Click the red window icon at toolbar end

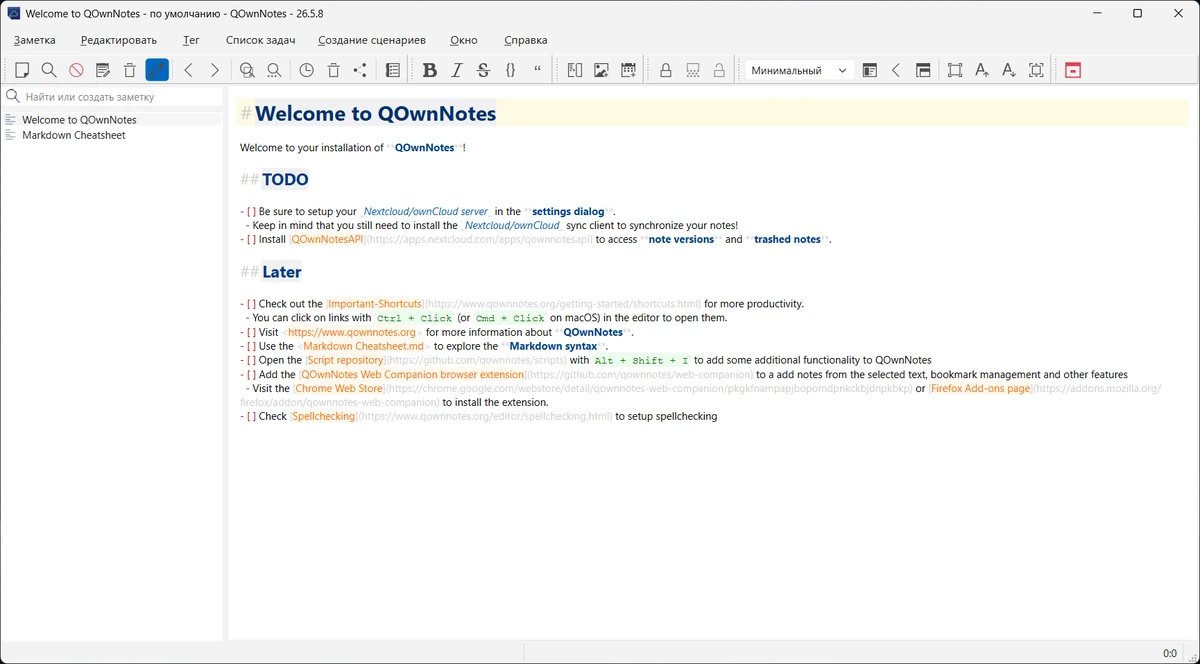pyautogui.click(x=1073, y=70)
